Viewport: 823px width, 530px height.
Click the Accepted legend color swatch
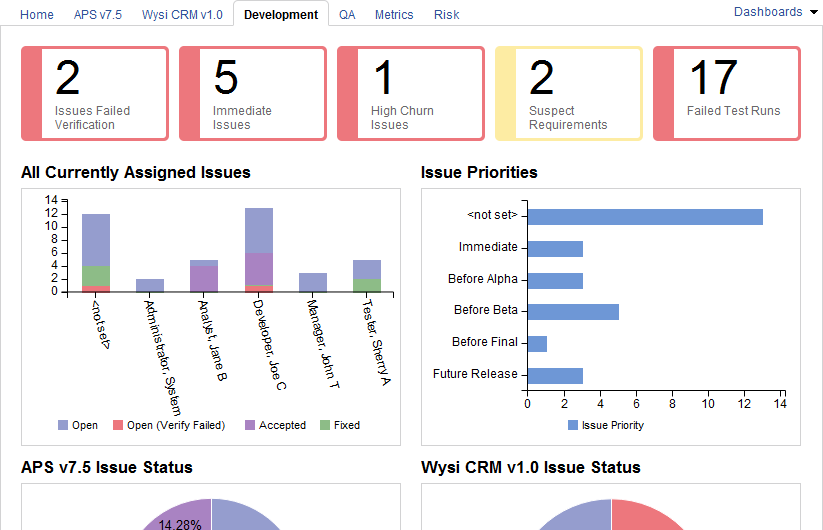coord(250,425)
